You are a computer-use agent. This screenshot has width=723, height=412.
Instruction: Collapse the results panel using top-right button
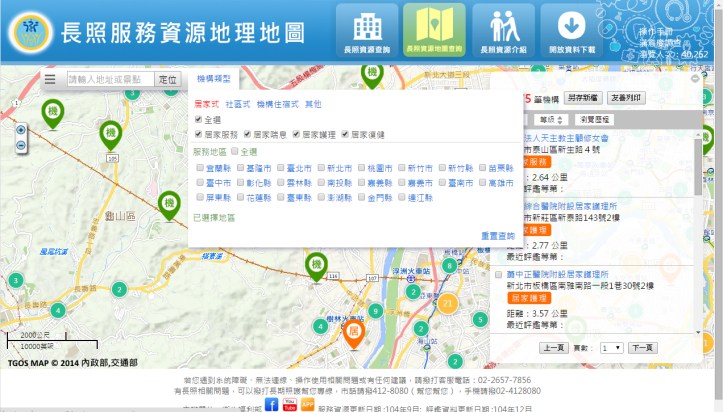point(696,79)
